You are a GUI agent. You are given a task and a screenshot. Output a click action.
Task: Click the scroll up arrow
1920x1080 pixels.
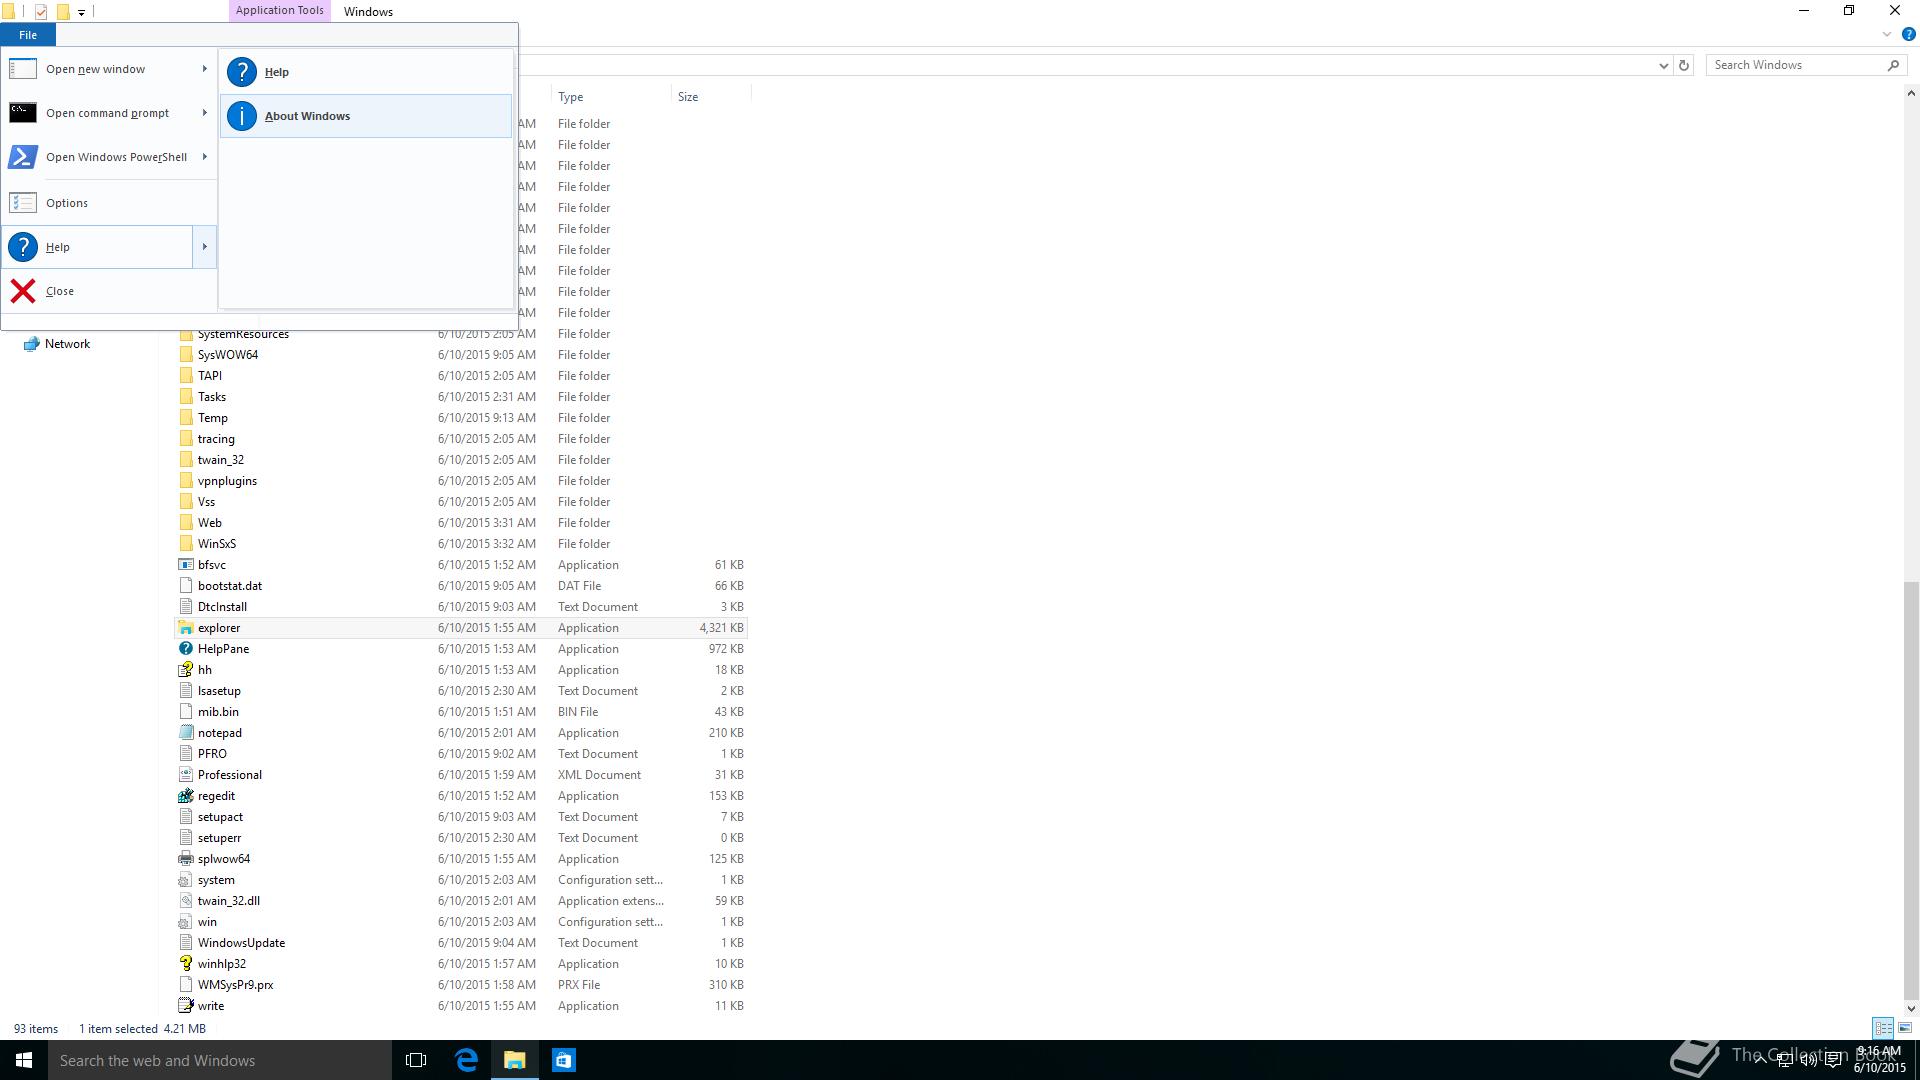1911,94
